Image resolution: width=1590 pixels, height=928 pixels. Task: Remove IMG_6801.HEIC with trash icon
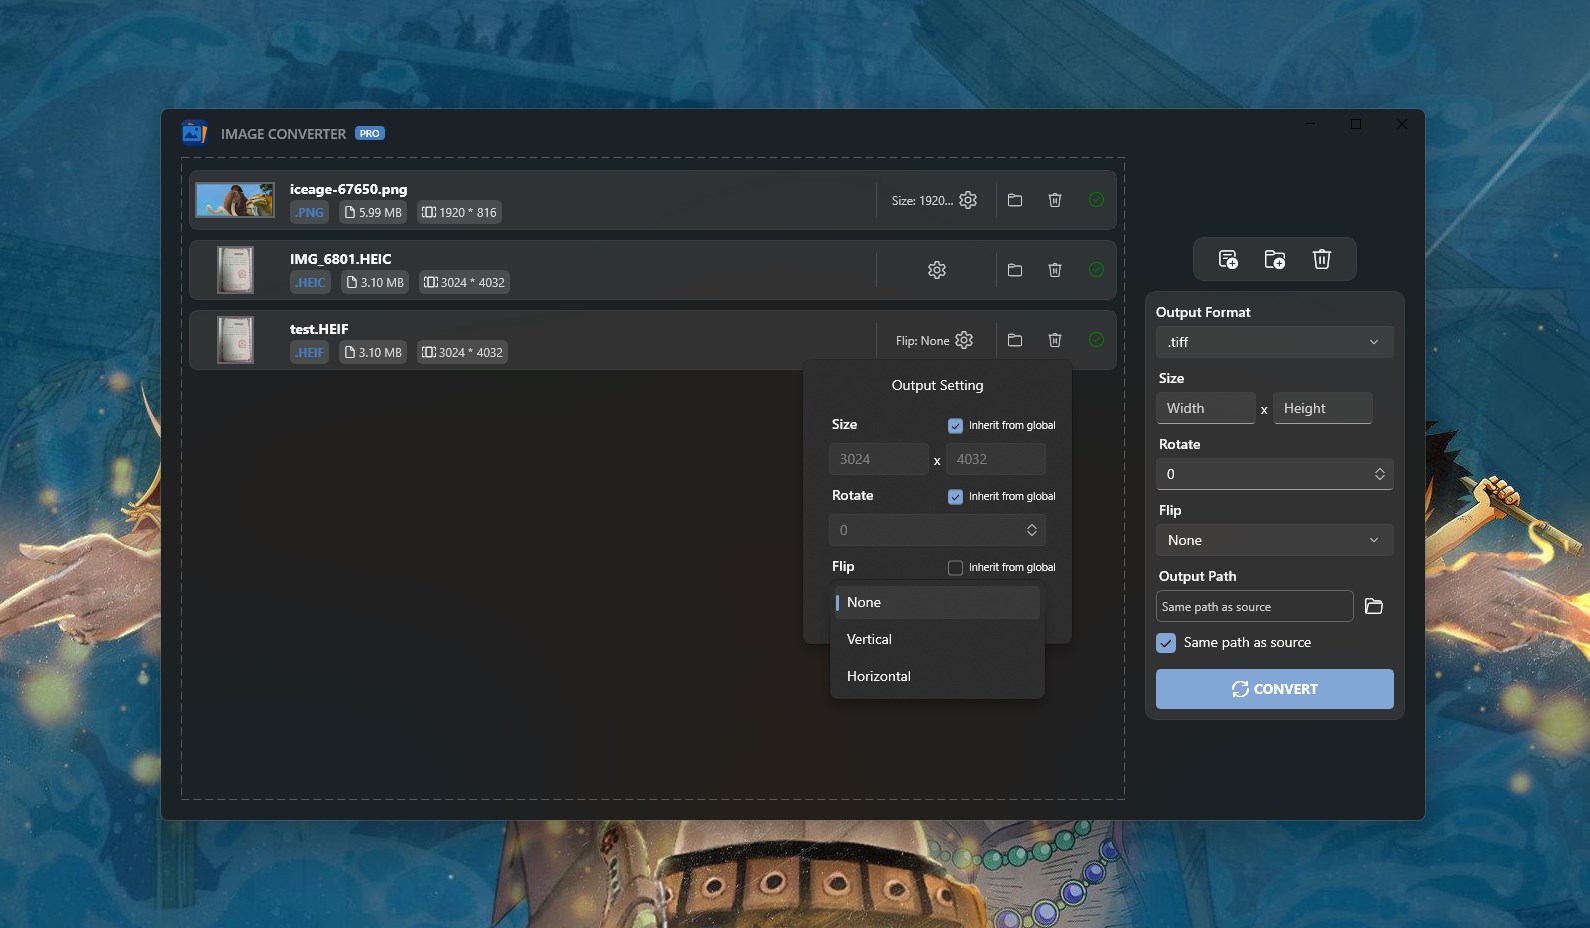(1055, 270)
